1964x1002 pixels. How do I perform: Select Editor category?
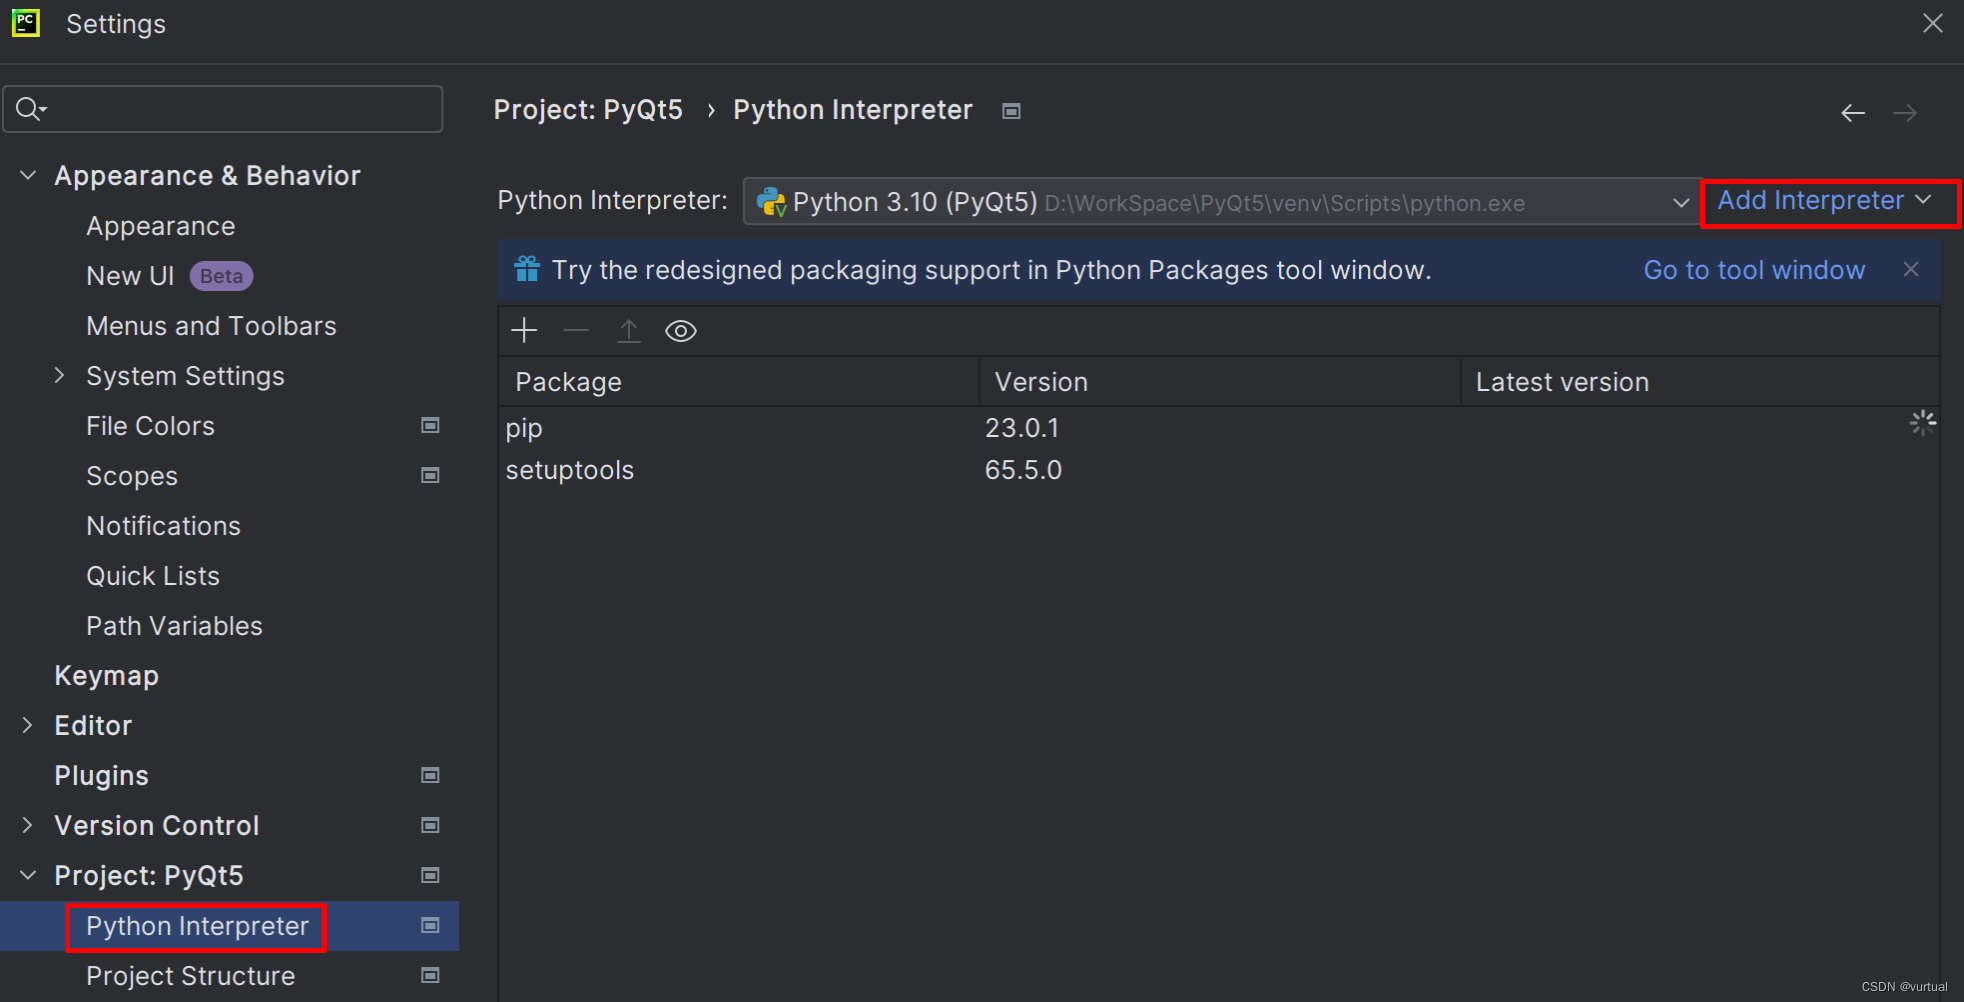[x=93, y=726]
